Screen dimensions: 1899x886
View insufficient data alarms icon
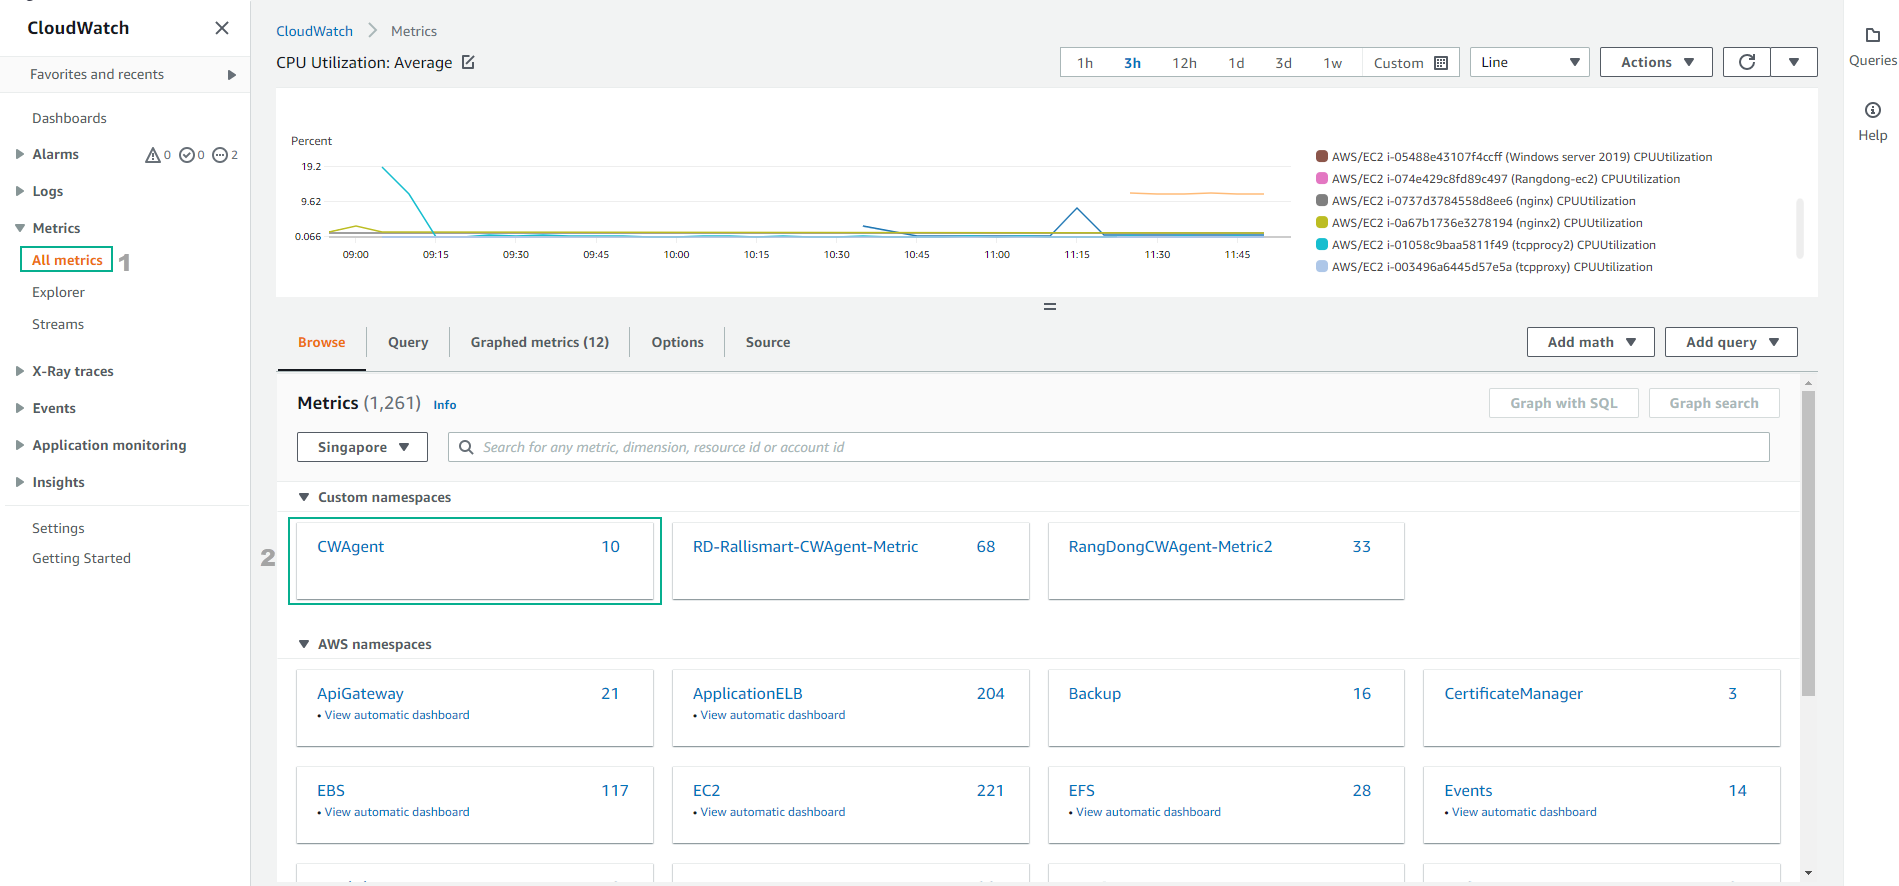click(x=220, y=155)
